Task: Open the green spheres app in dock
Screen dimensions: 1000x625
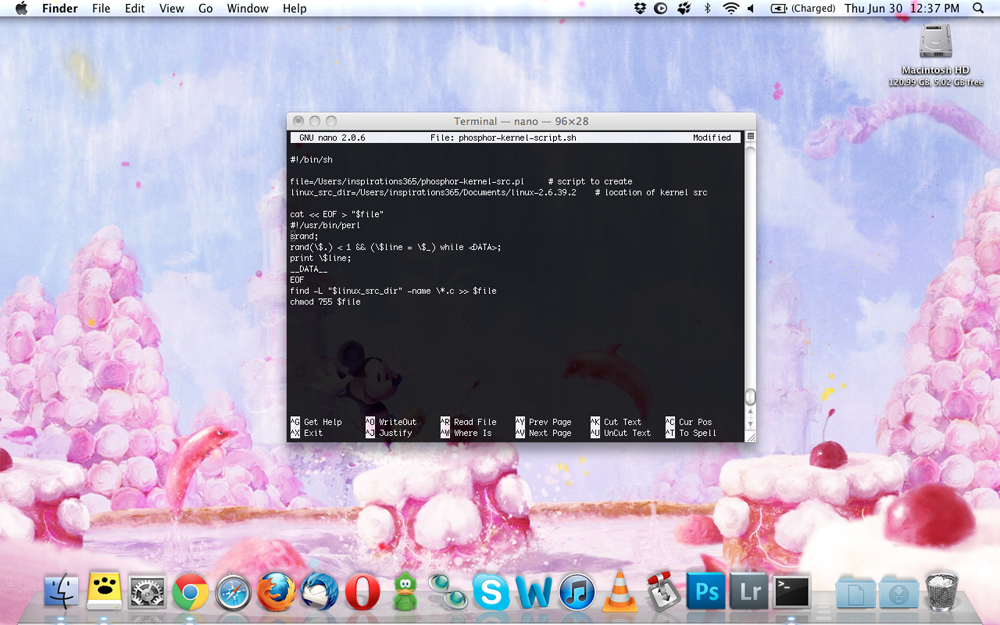Action: [448, 591]
